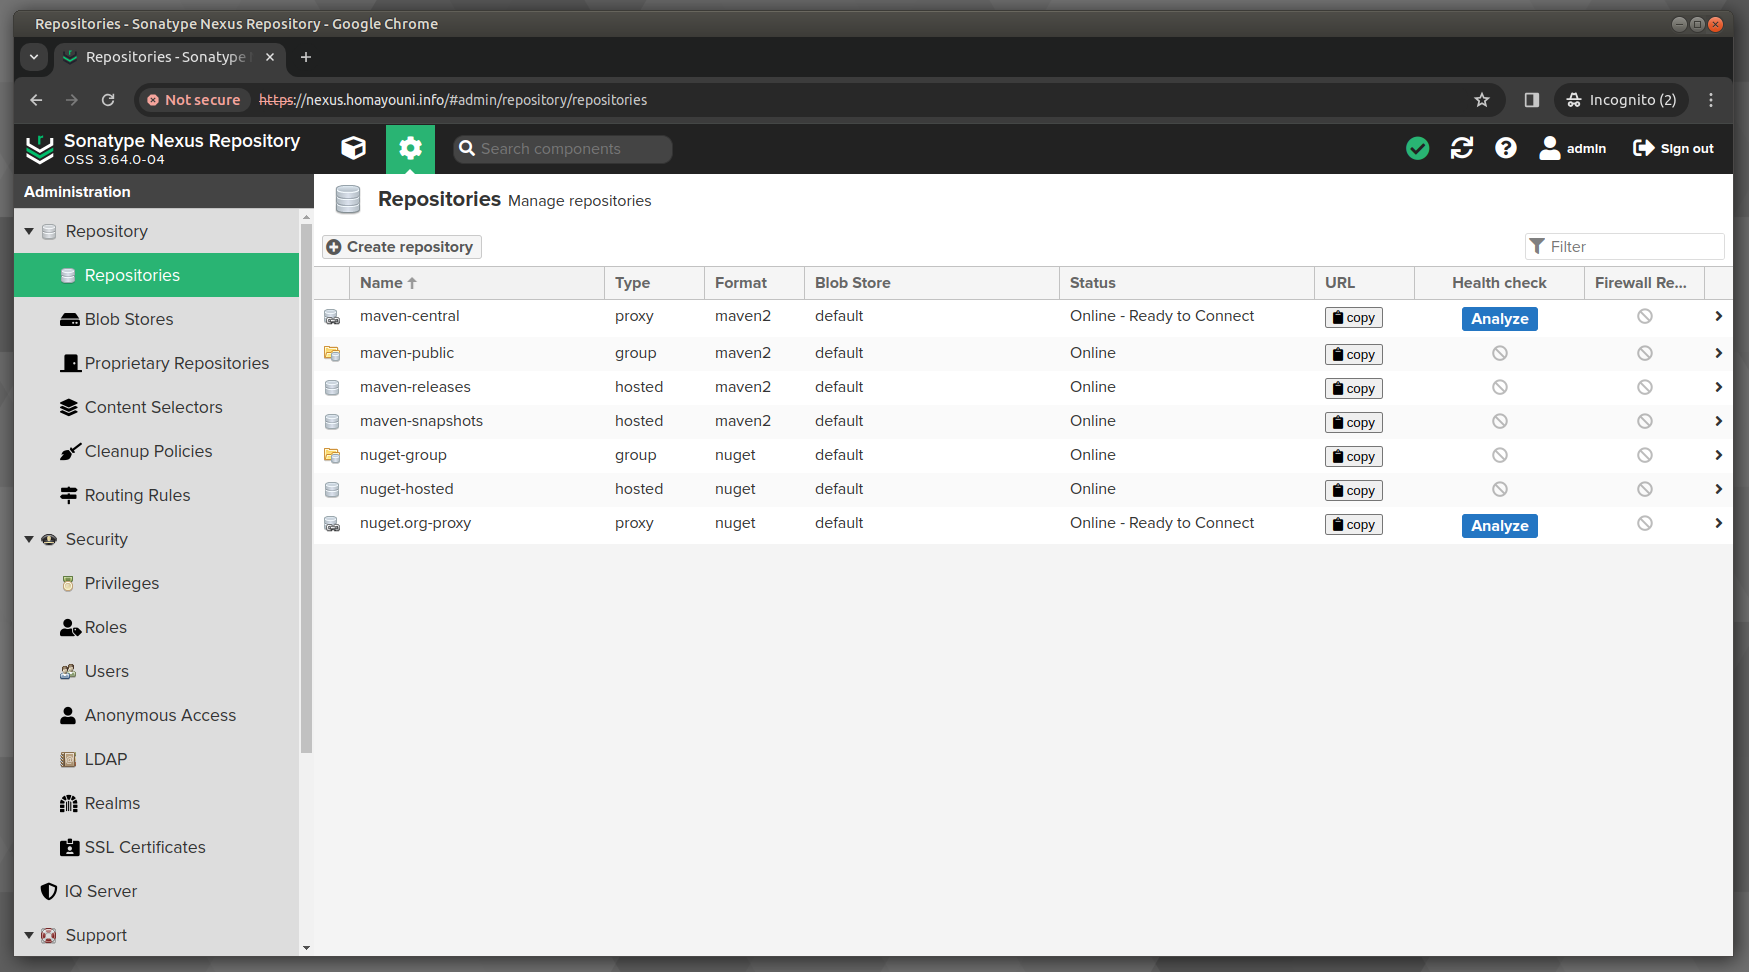Open Cleanup Policies menu item
The height and width of the screenshot is (972, 1749).
tap(156, 451)
